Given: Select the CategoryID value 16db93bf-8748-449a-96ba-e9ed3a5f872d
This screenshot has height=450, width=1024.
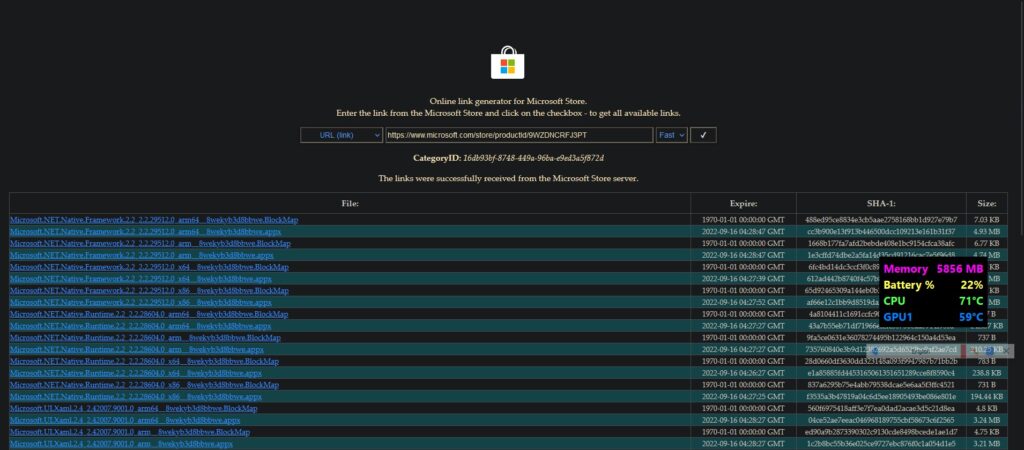Looking at the screenshot, I should [534, 158].
